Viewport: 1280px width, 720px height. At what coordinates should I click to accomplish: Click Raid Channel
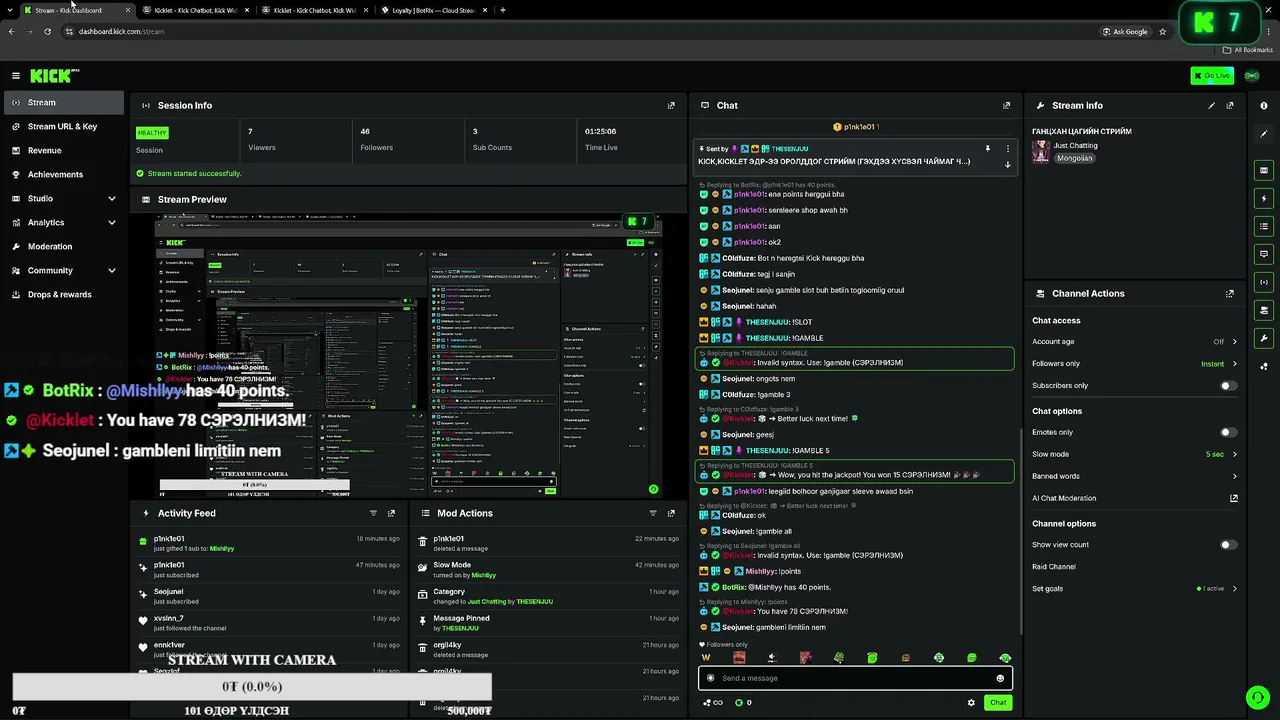(x=1054, y=566)
